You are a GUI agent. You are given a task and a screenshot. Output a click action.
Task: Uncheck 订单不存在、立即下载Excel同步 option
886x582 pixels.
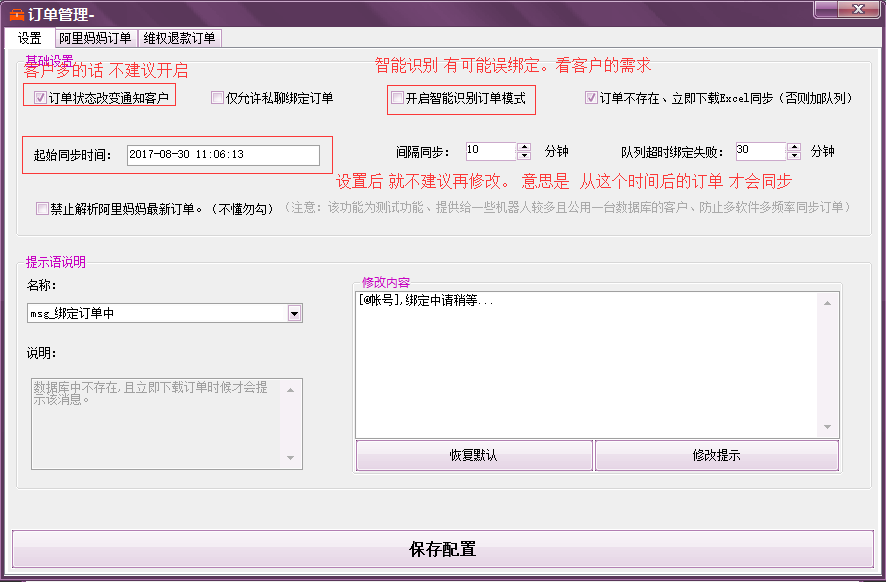(x=591, y=98)
